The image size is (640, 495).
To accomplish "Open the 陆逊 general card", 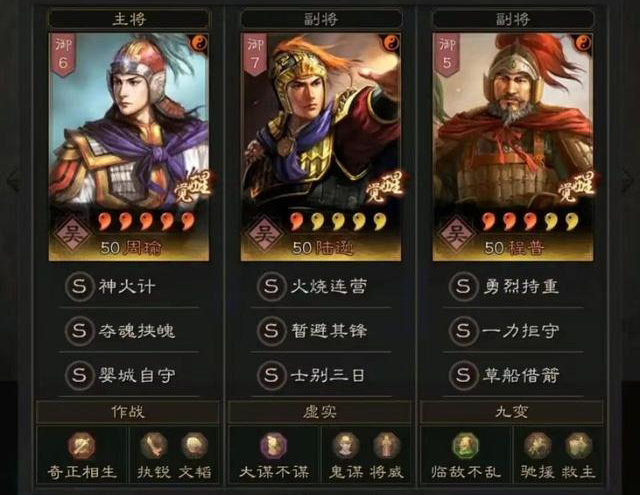I will (321, 147).
